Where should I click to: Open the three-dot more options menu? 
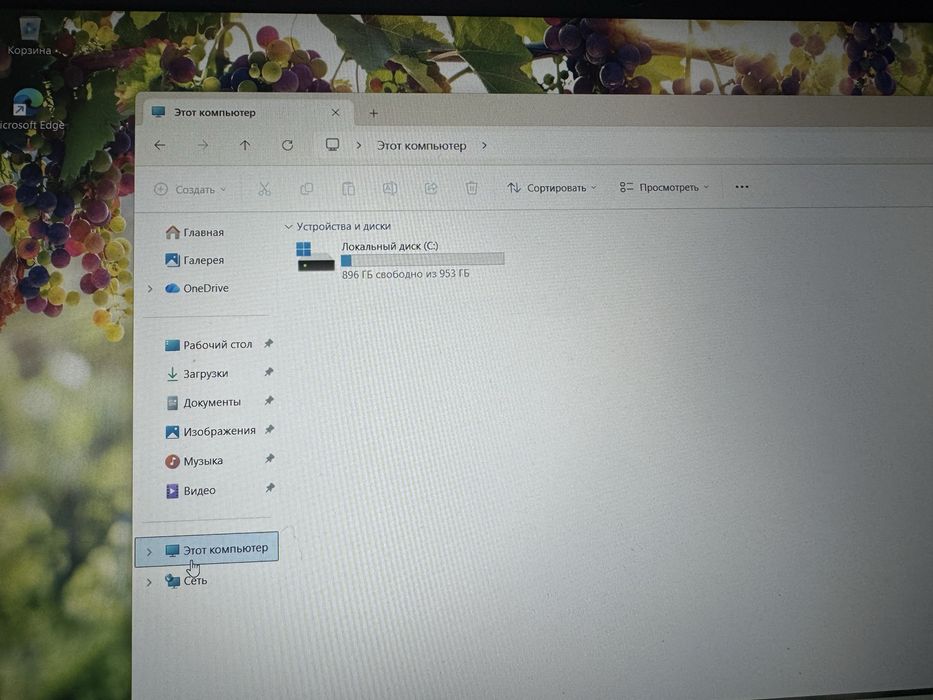(741, 187)
